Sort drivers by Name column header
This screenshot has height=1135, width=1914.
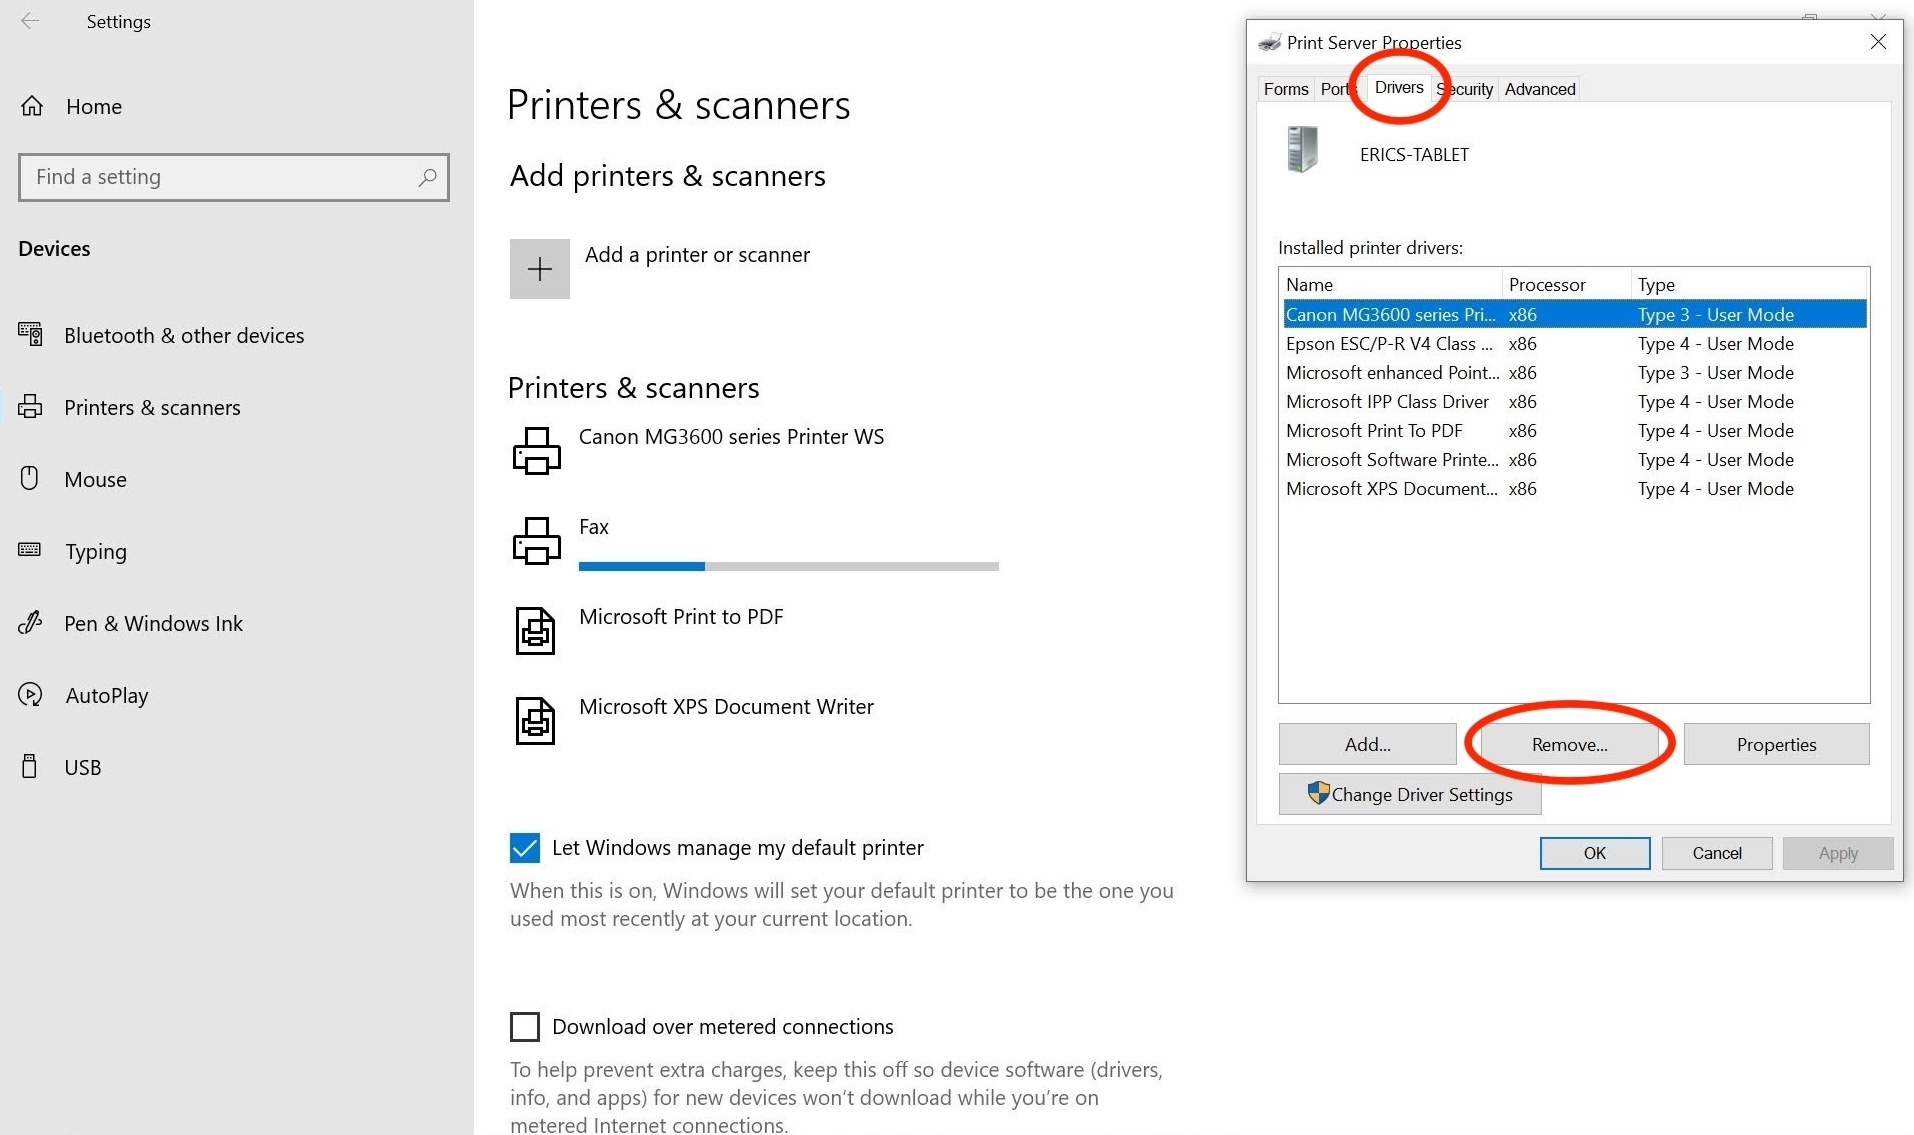click(x=1391, y=284)
